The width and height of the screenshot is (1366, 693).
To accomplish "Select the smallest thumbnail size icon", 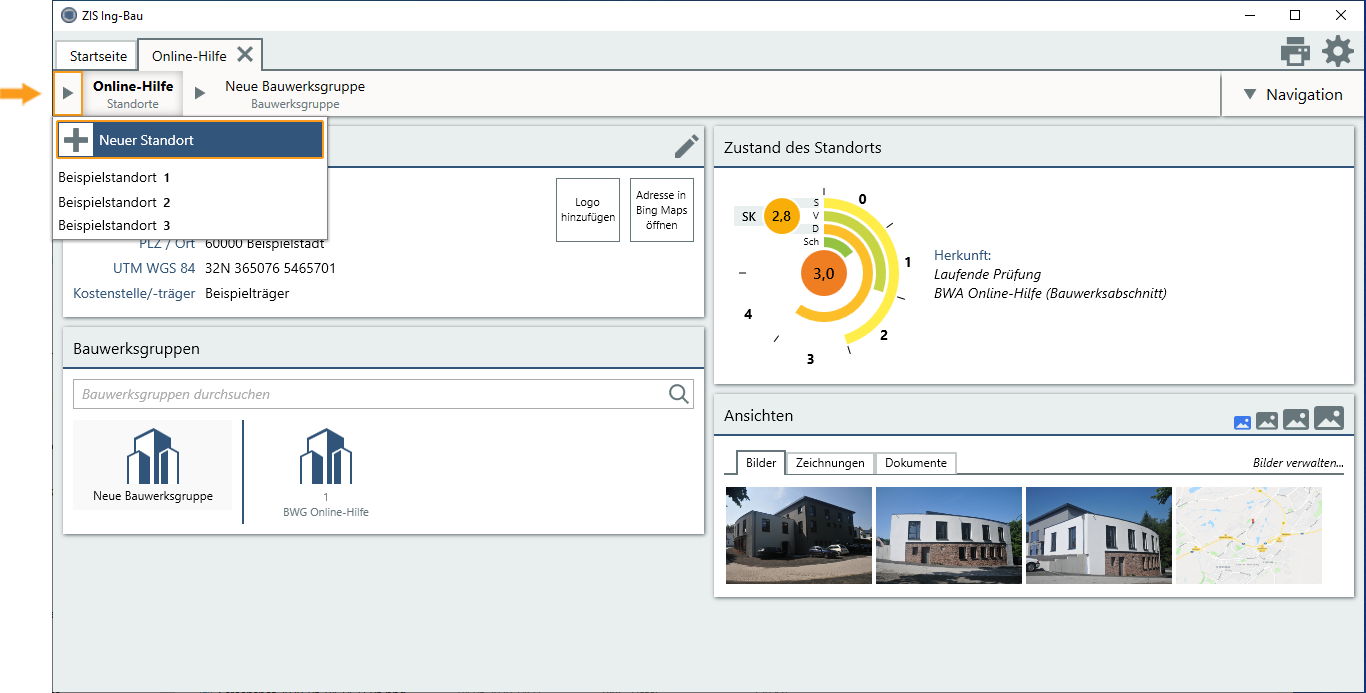I will [1242, 422].
